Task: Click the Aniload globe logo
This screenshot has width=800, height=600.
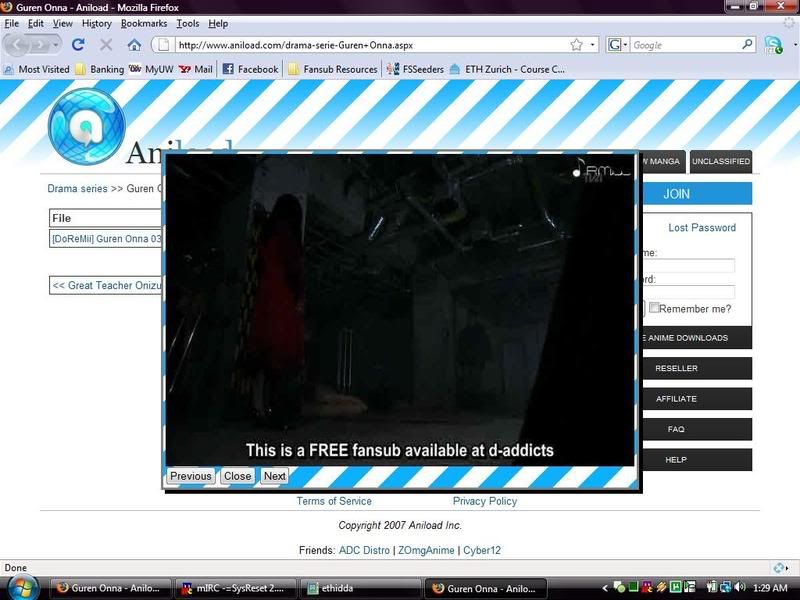Action: tap(86, 126)
